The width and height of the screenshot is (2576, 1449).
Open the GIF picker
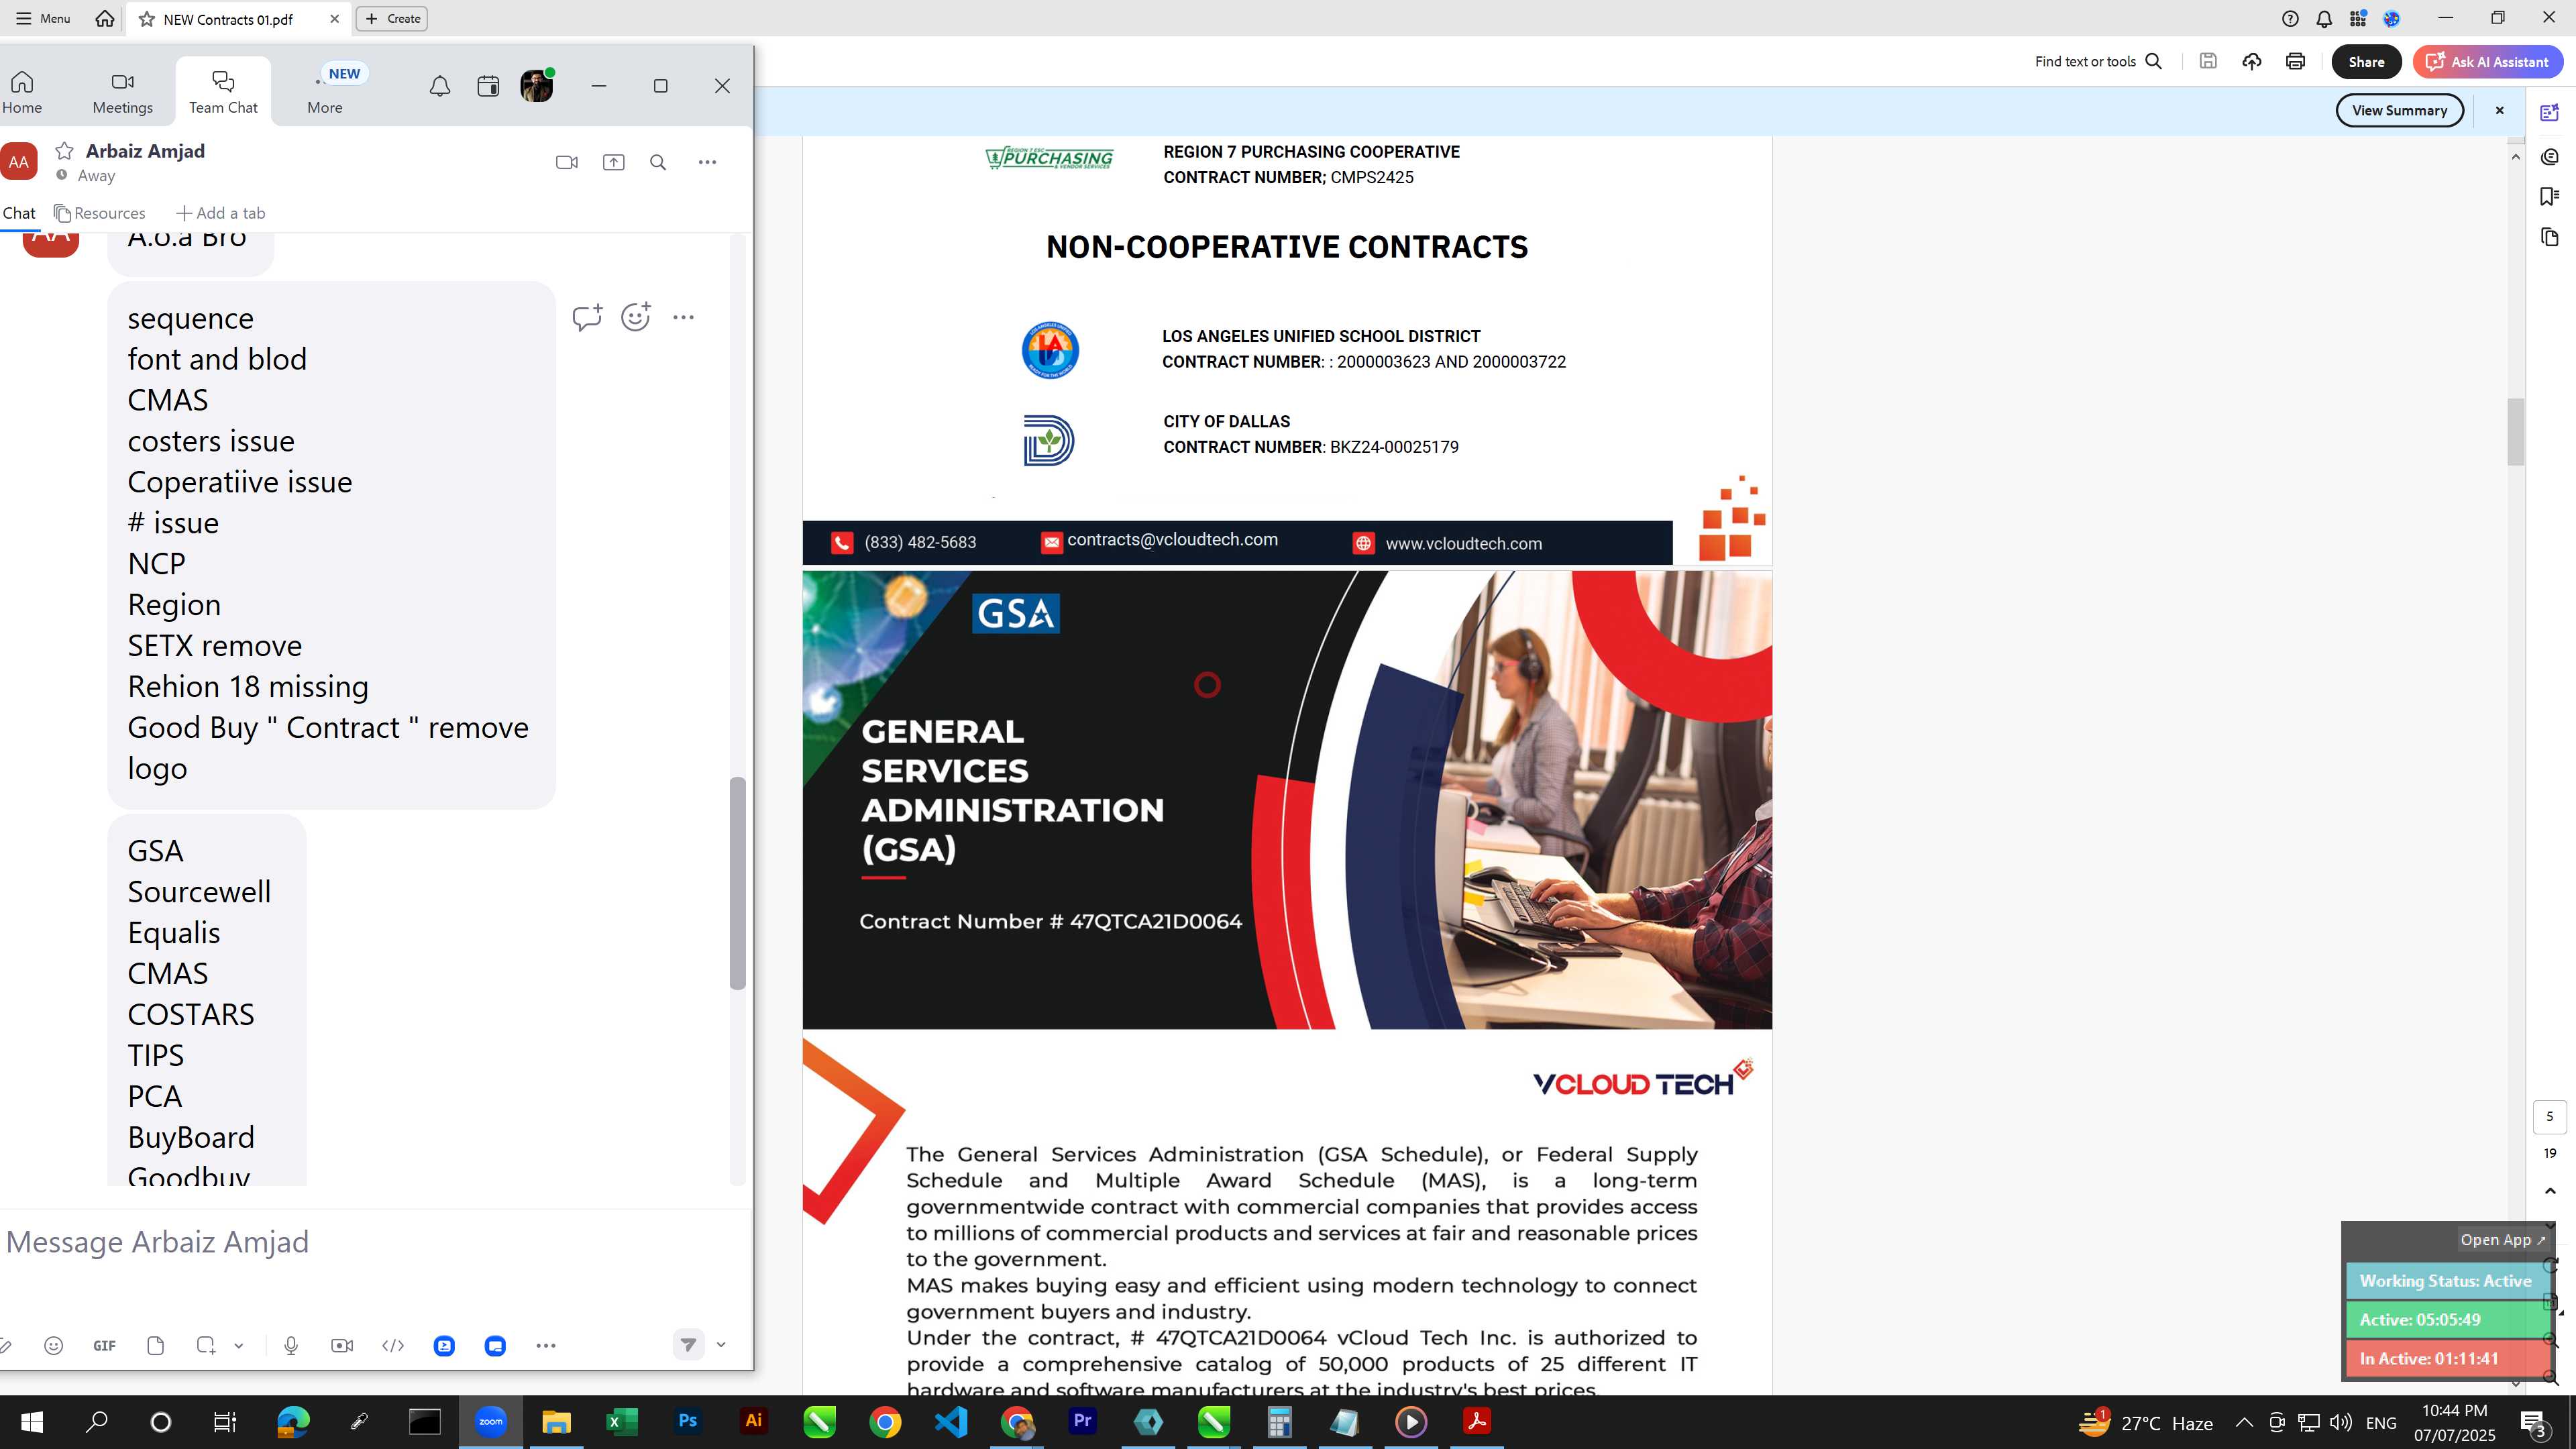click(104, 1346)
